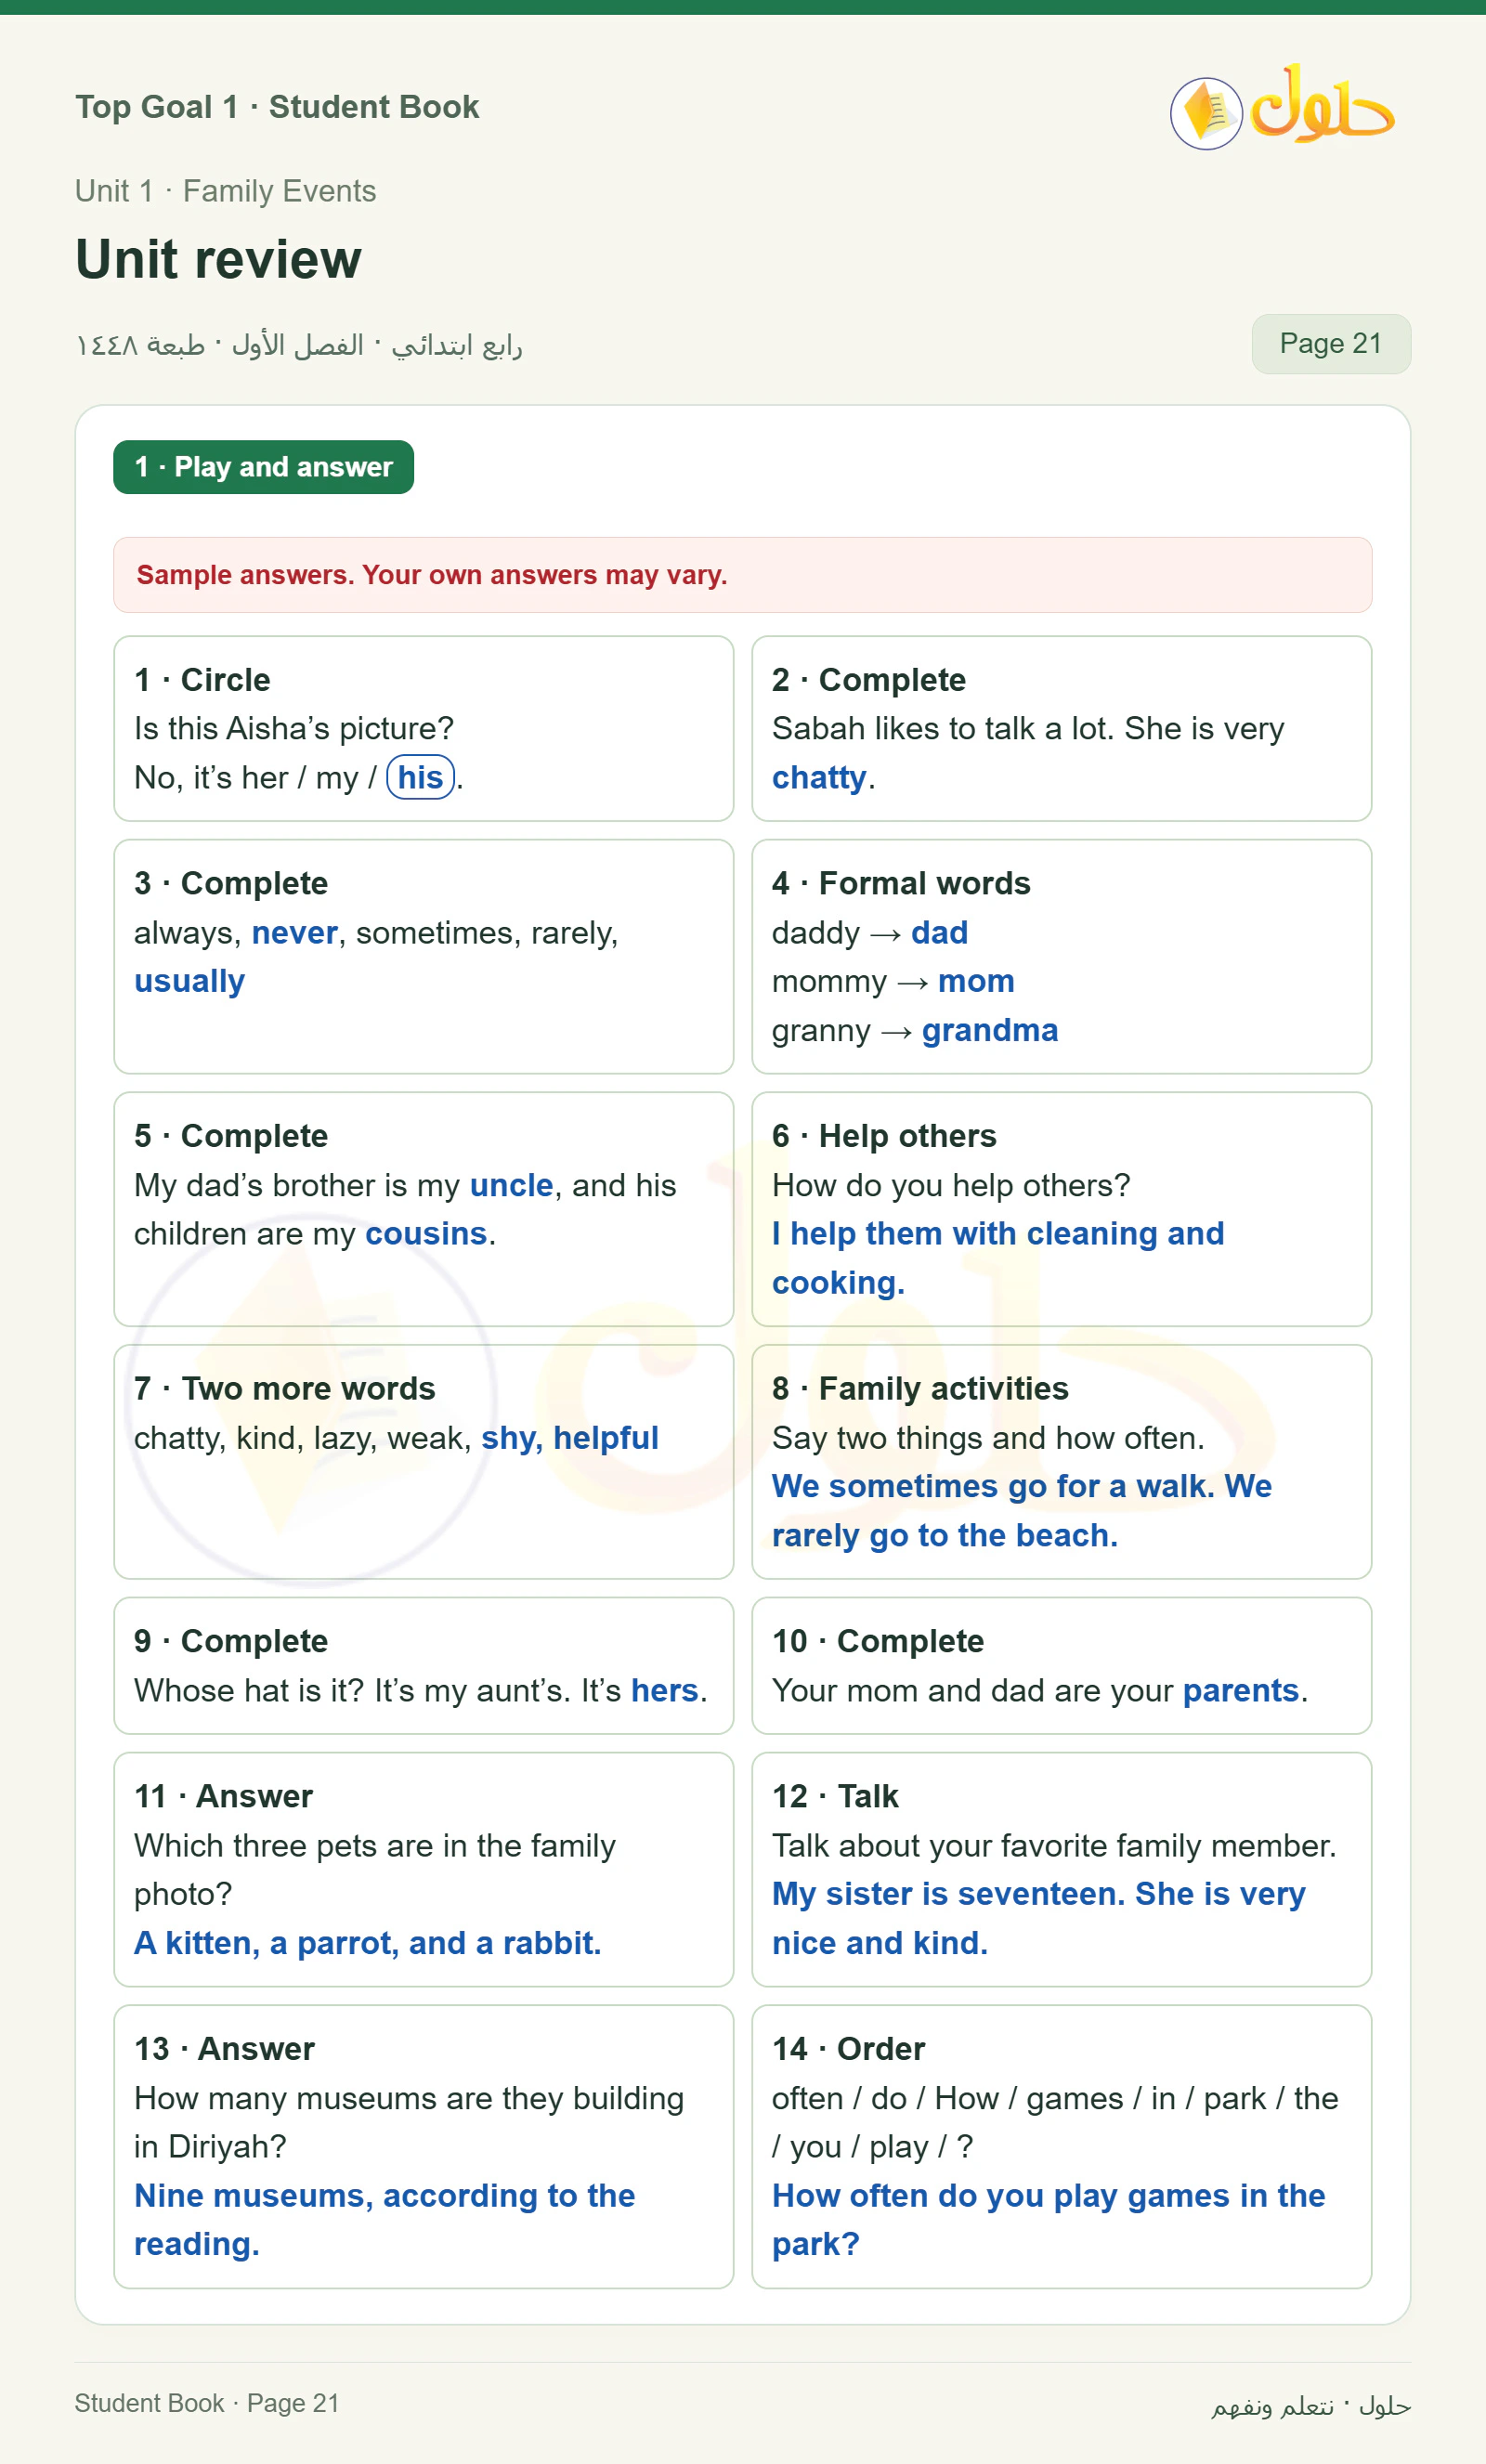Click the '6 · Help others' card title
This screenshot has height=2464, width=1486.
[x=884, y=1137]
